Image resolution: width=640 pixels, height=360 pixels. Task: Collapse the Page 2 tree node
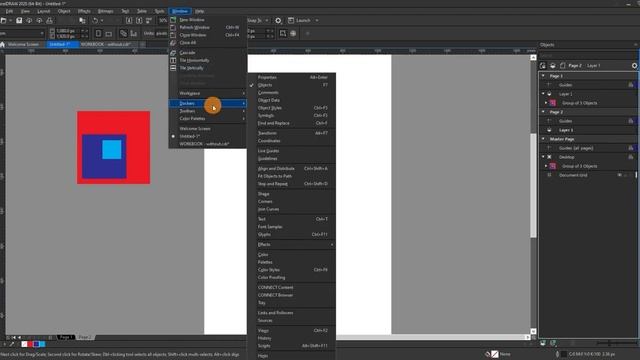tap(543, 112)
